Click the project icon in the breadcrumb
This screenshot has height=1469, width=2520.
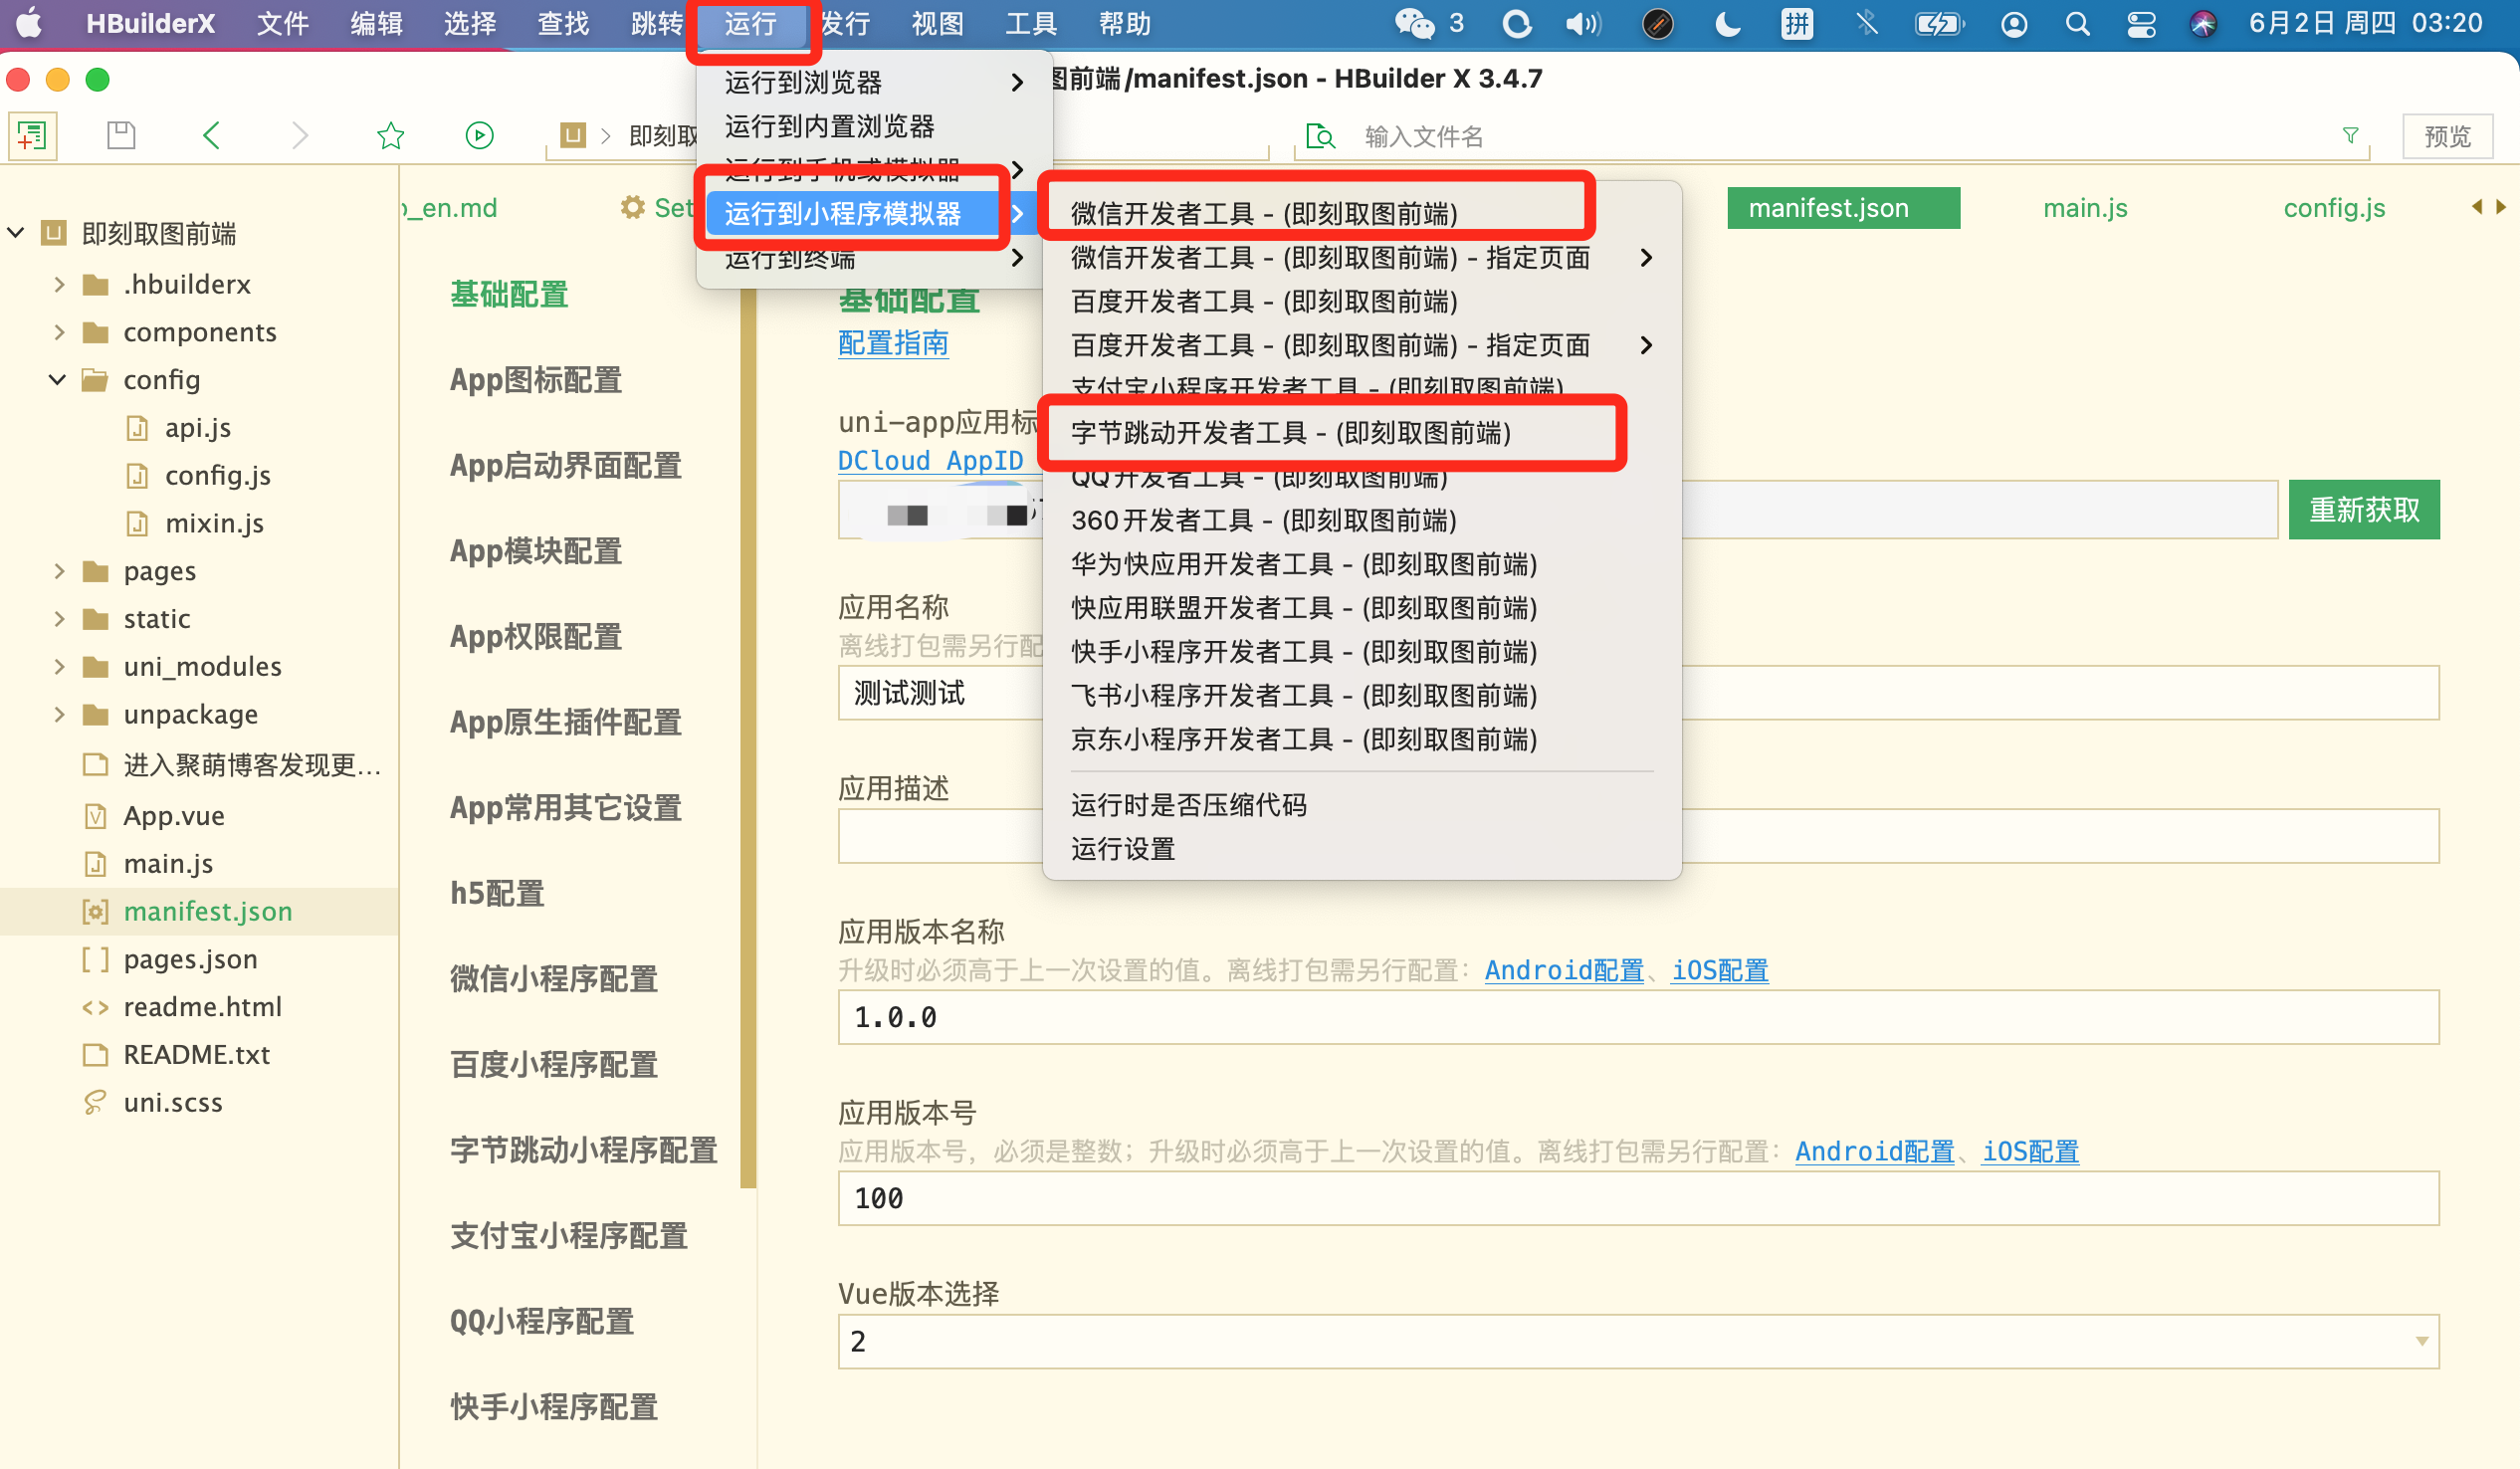[573, 135]
